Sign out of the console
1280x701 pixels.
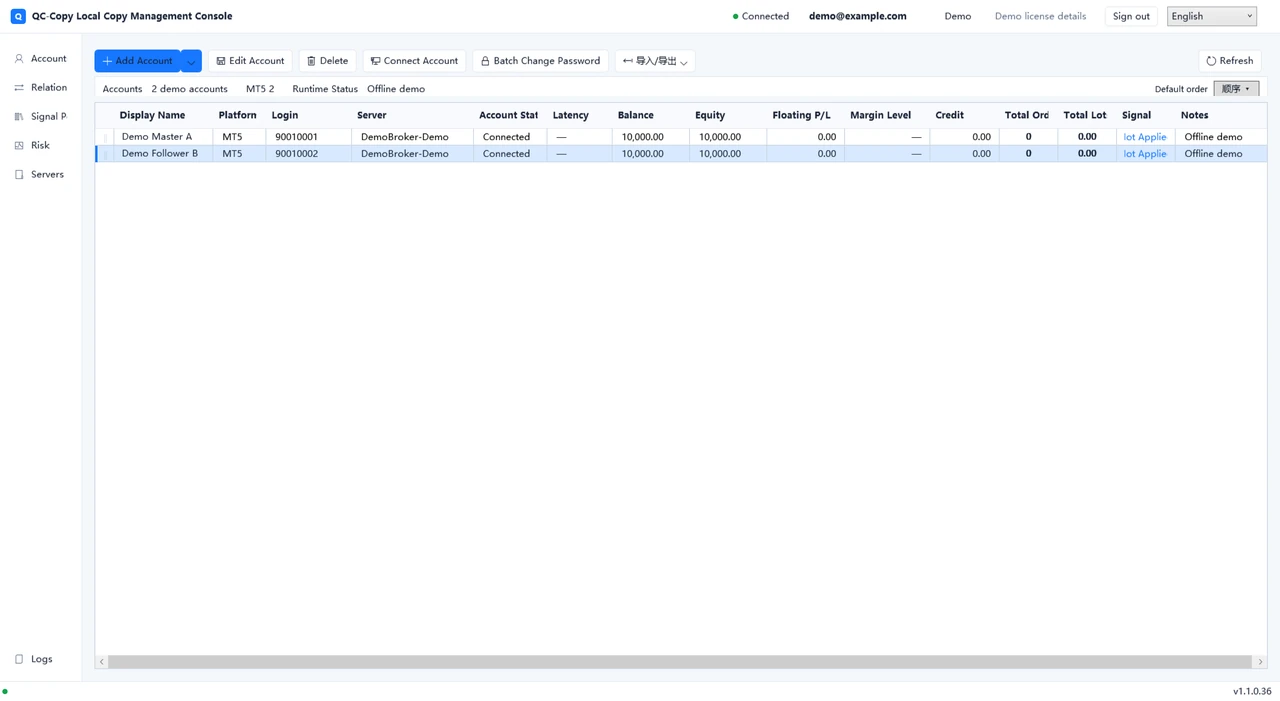pos(1131,16)
